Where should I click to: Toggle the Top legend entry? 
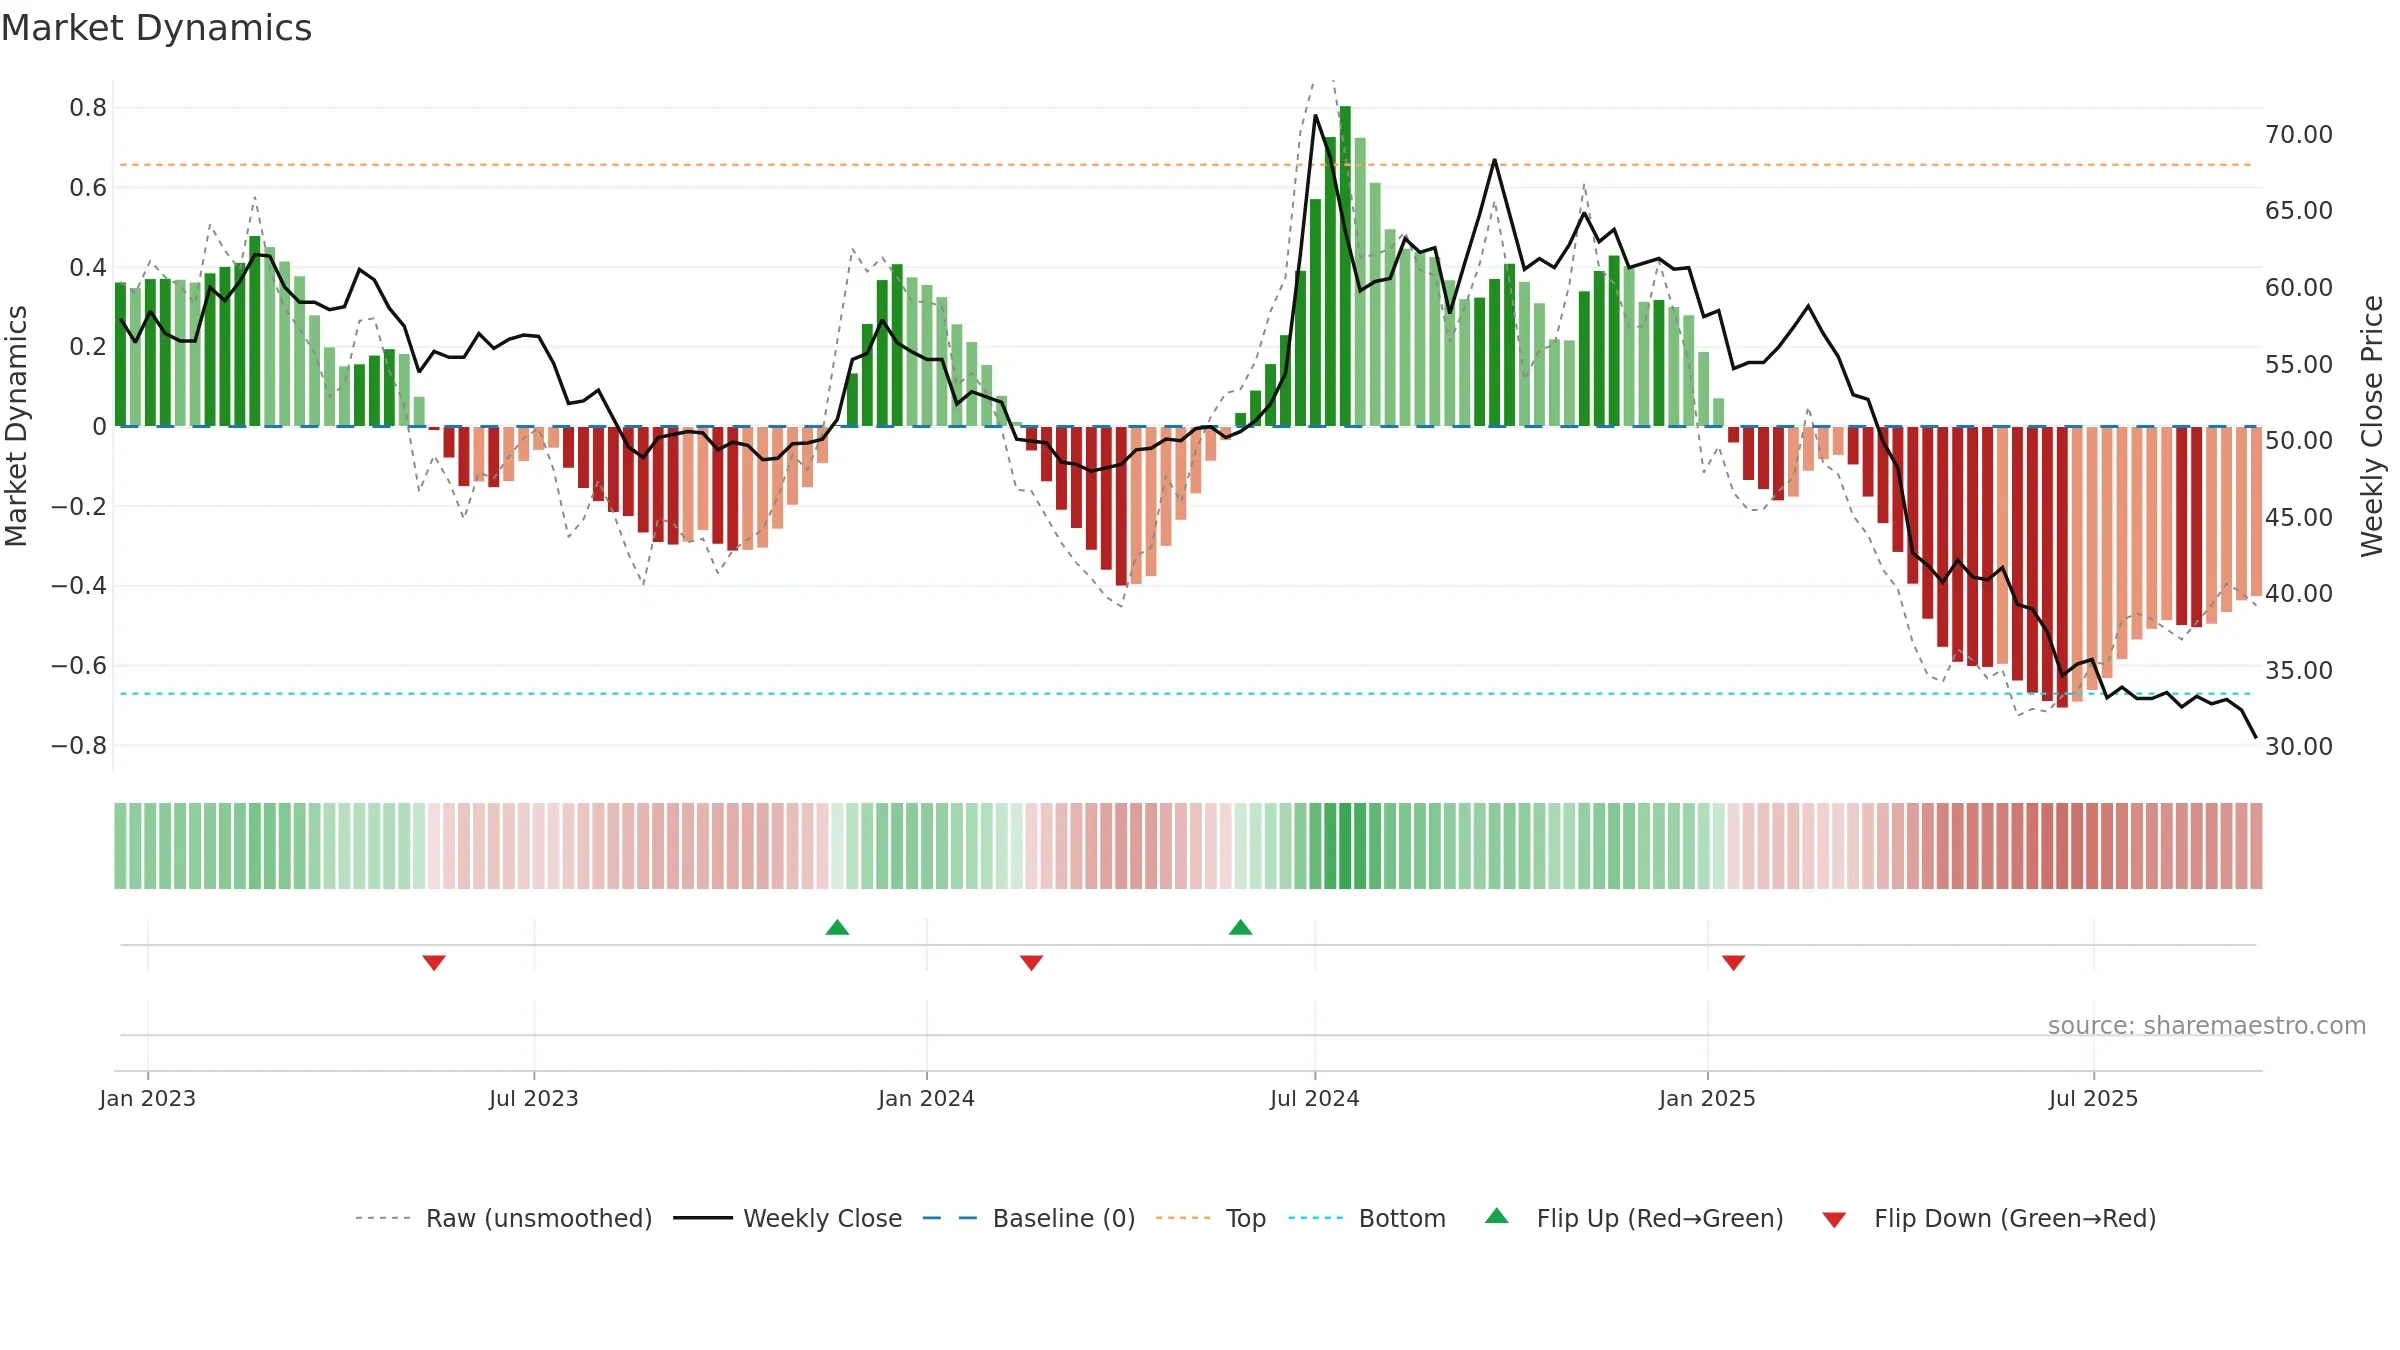(1211, 1218)
